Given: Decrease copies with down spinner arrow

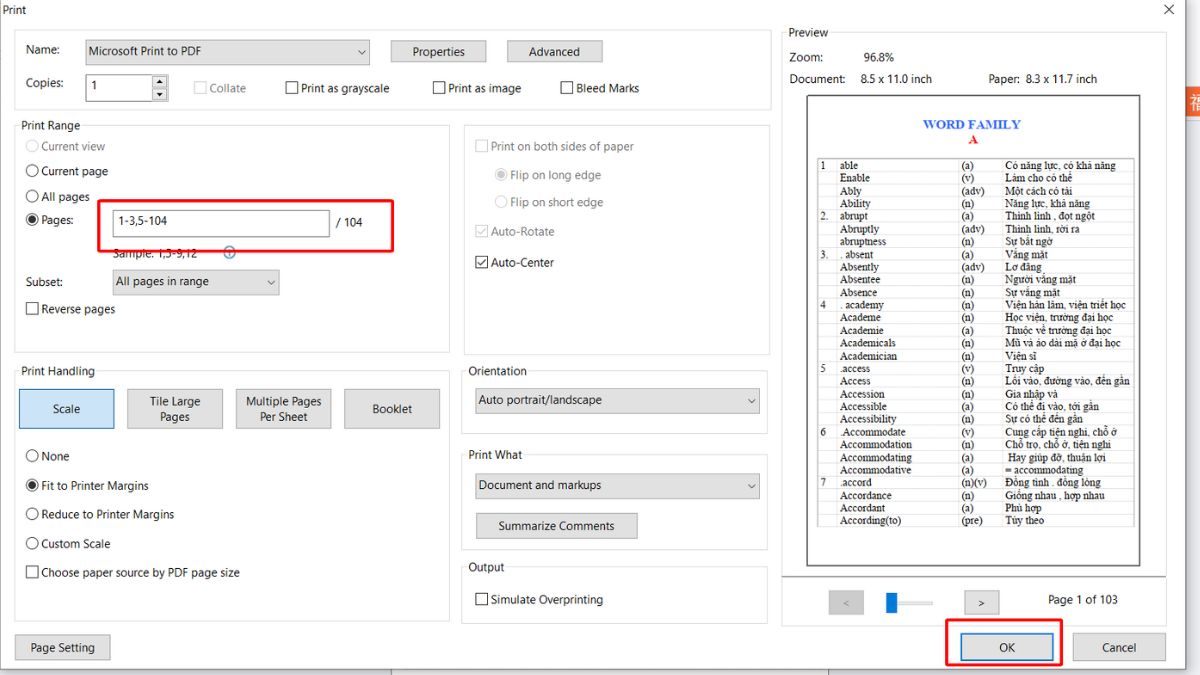Looking at the screenshot, I should pos(160,95).
